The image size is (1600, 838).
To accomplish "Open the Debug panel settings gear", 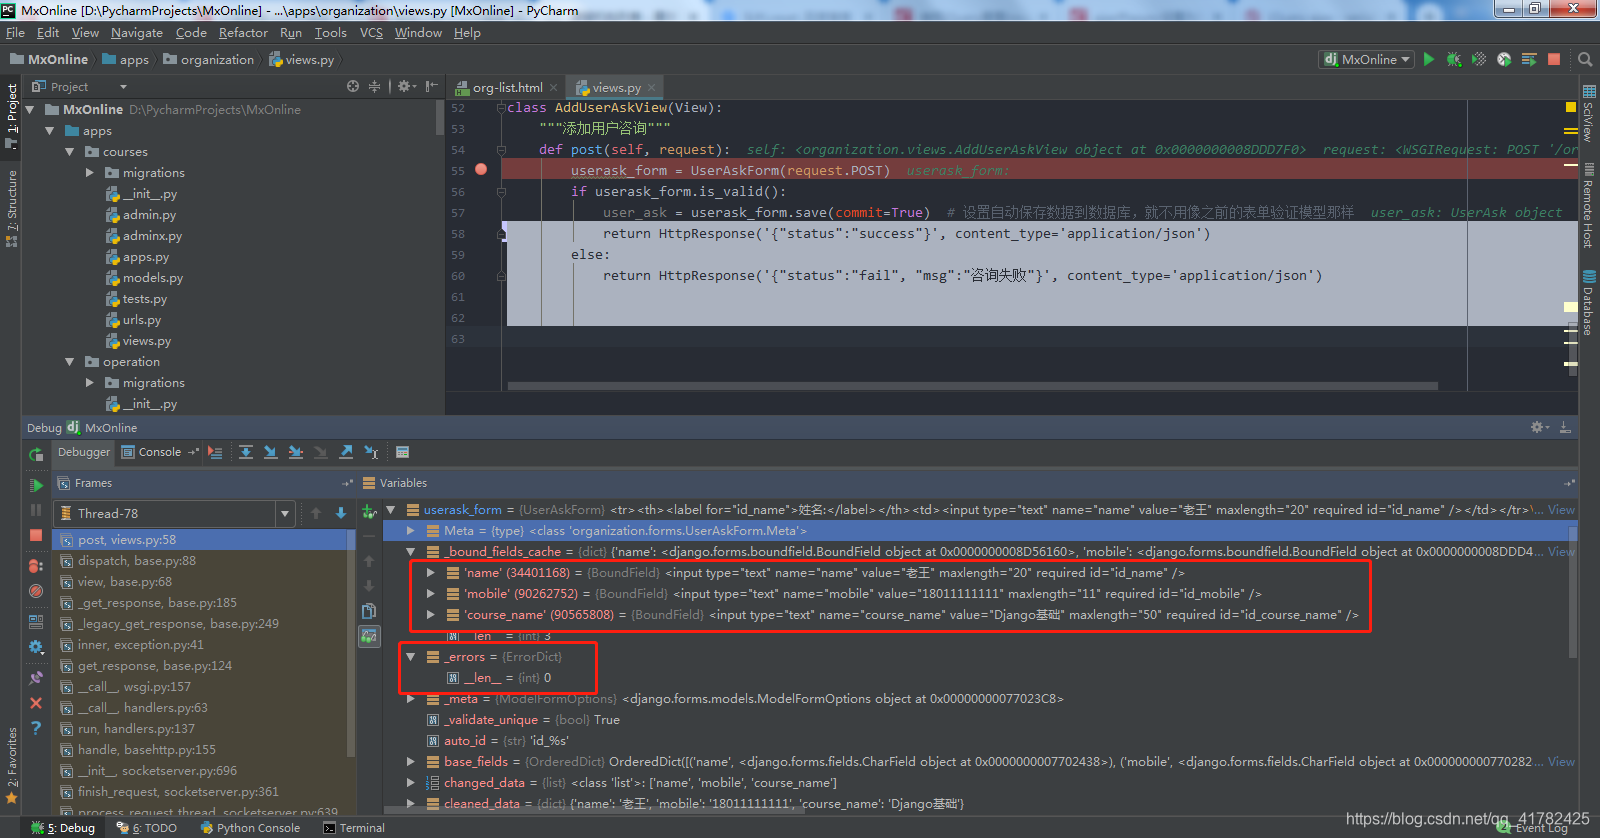I will (1540, 427).
